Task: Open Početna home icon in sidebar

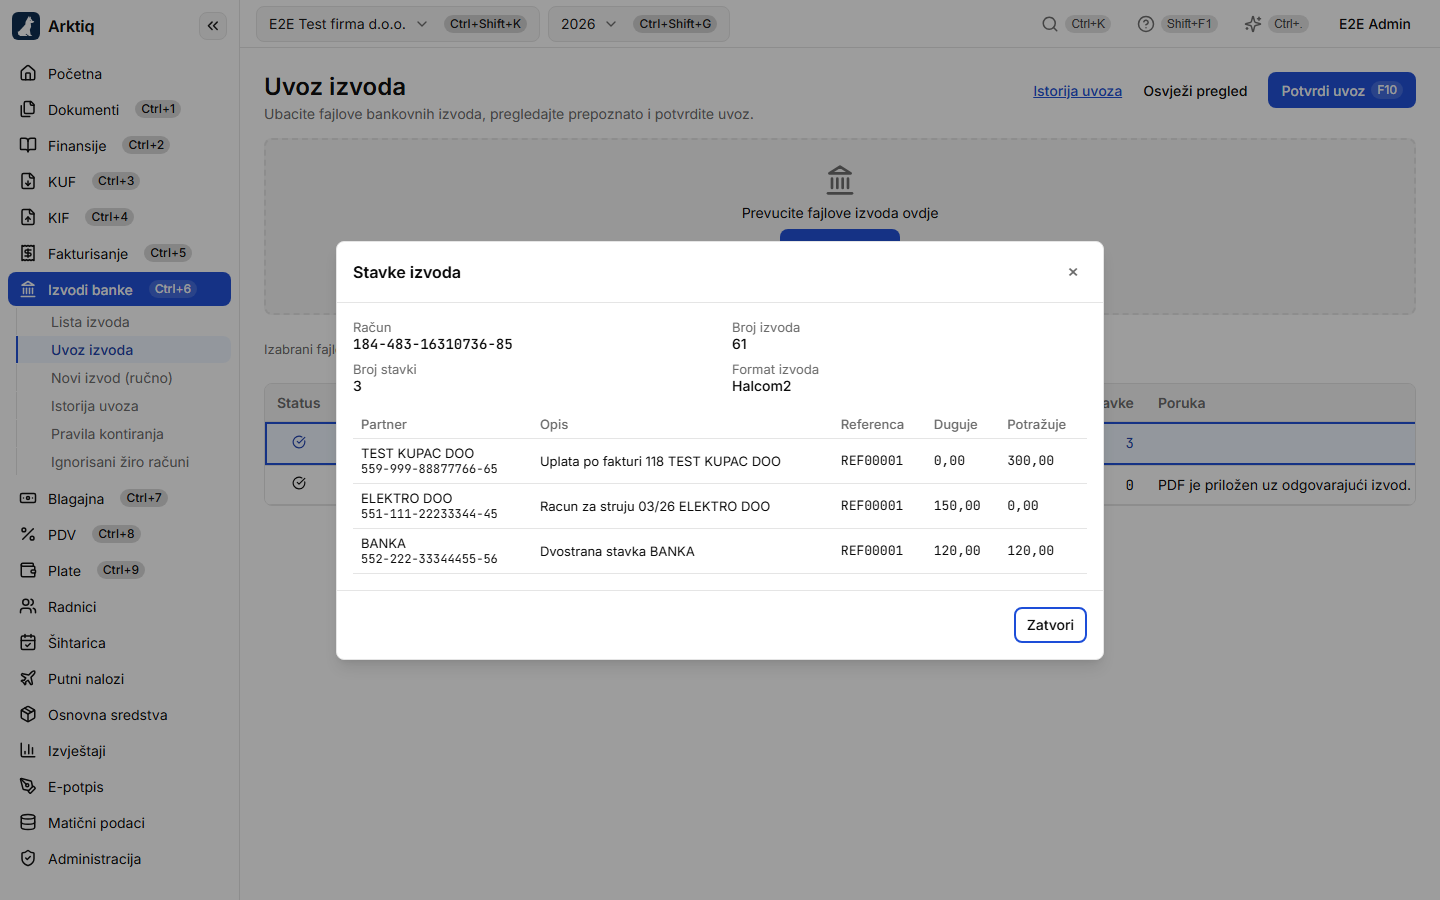Action: pos(28,73)
